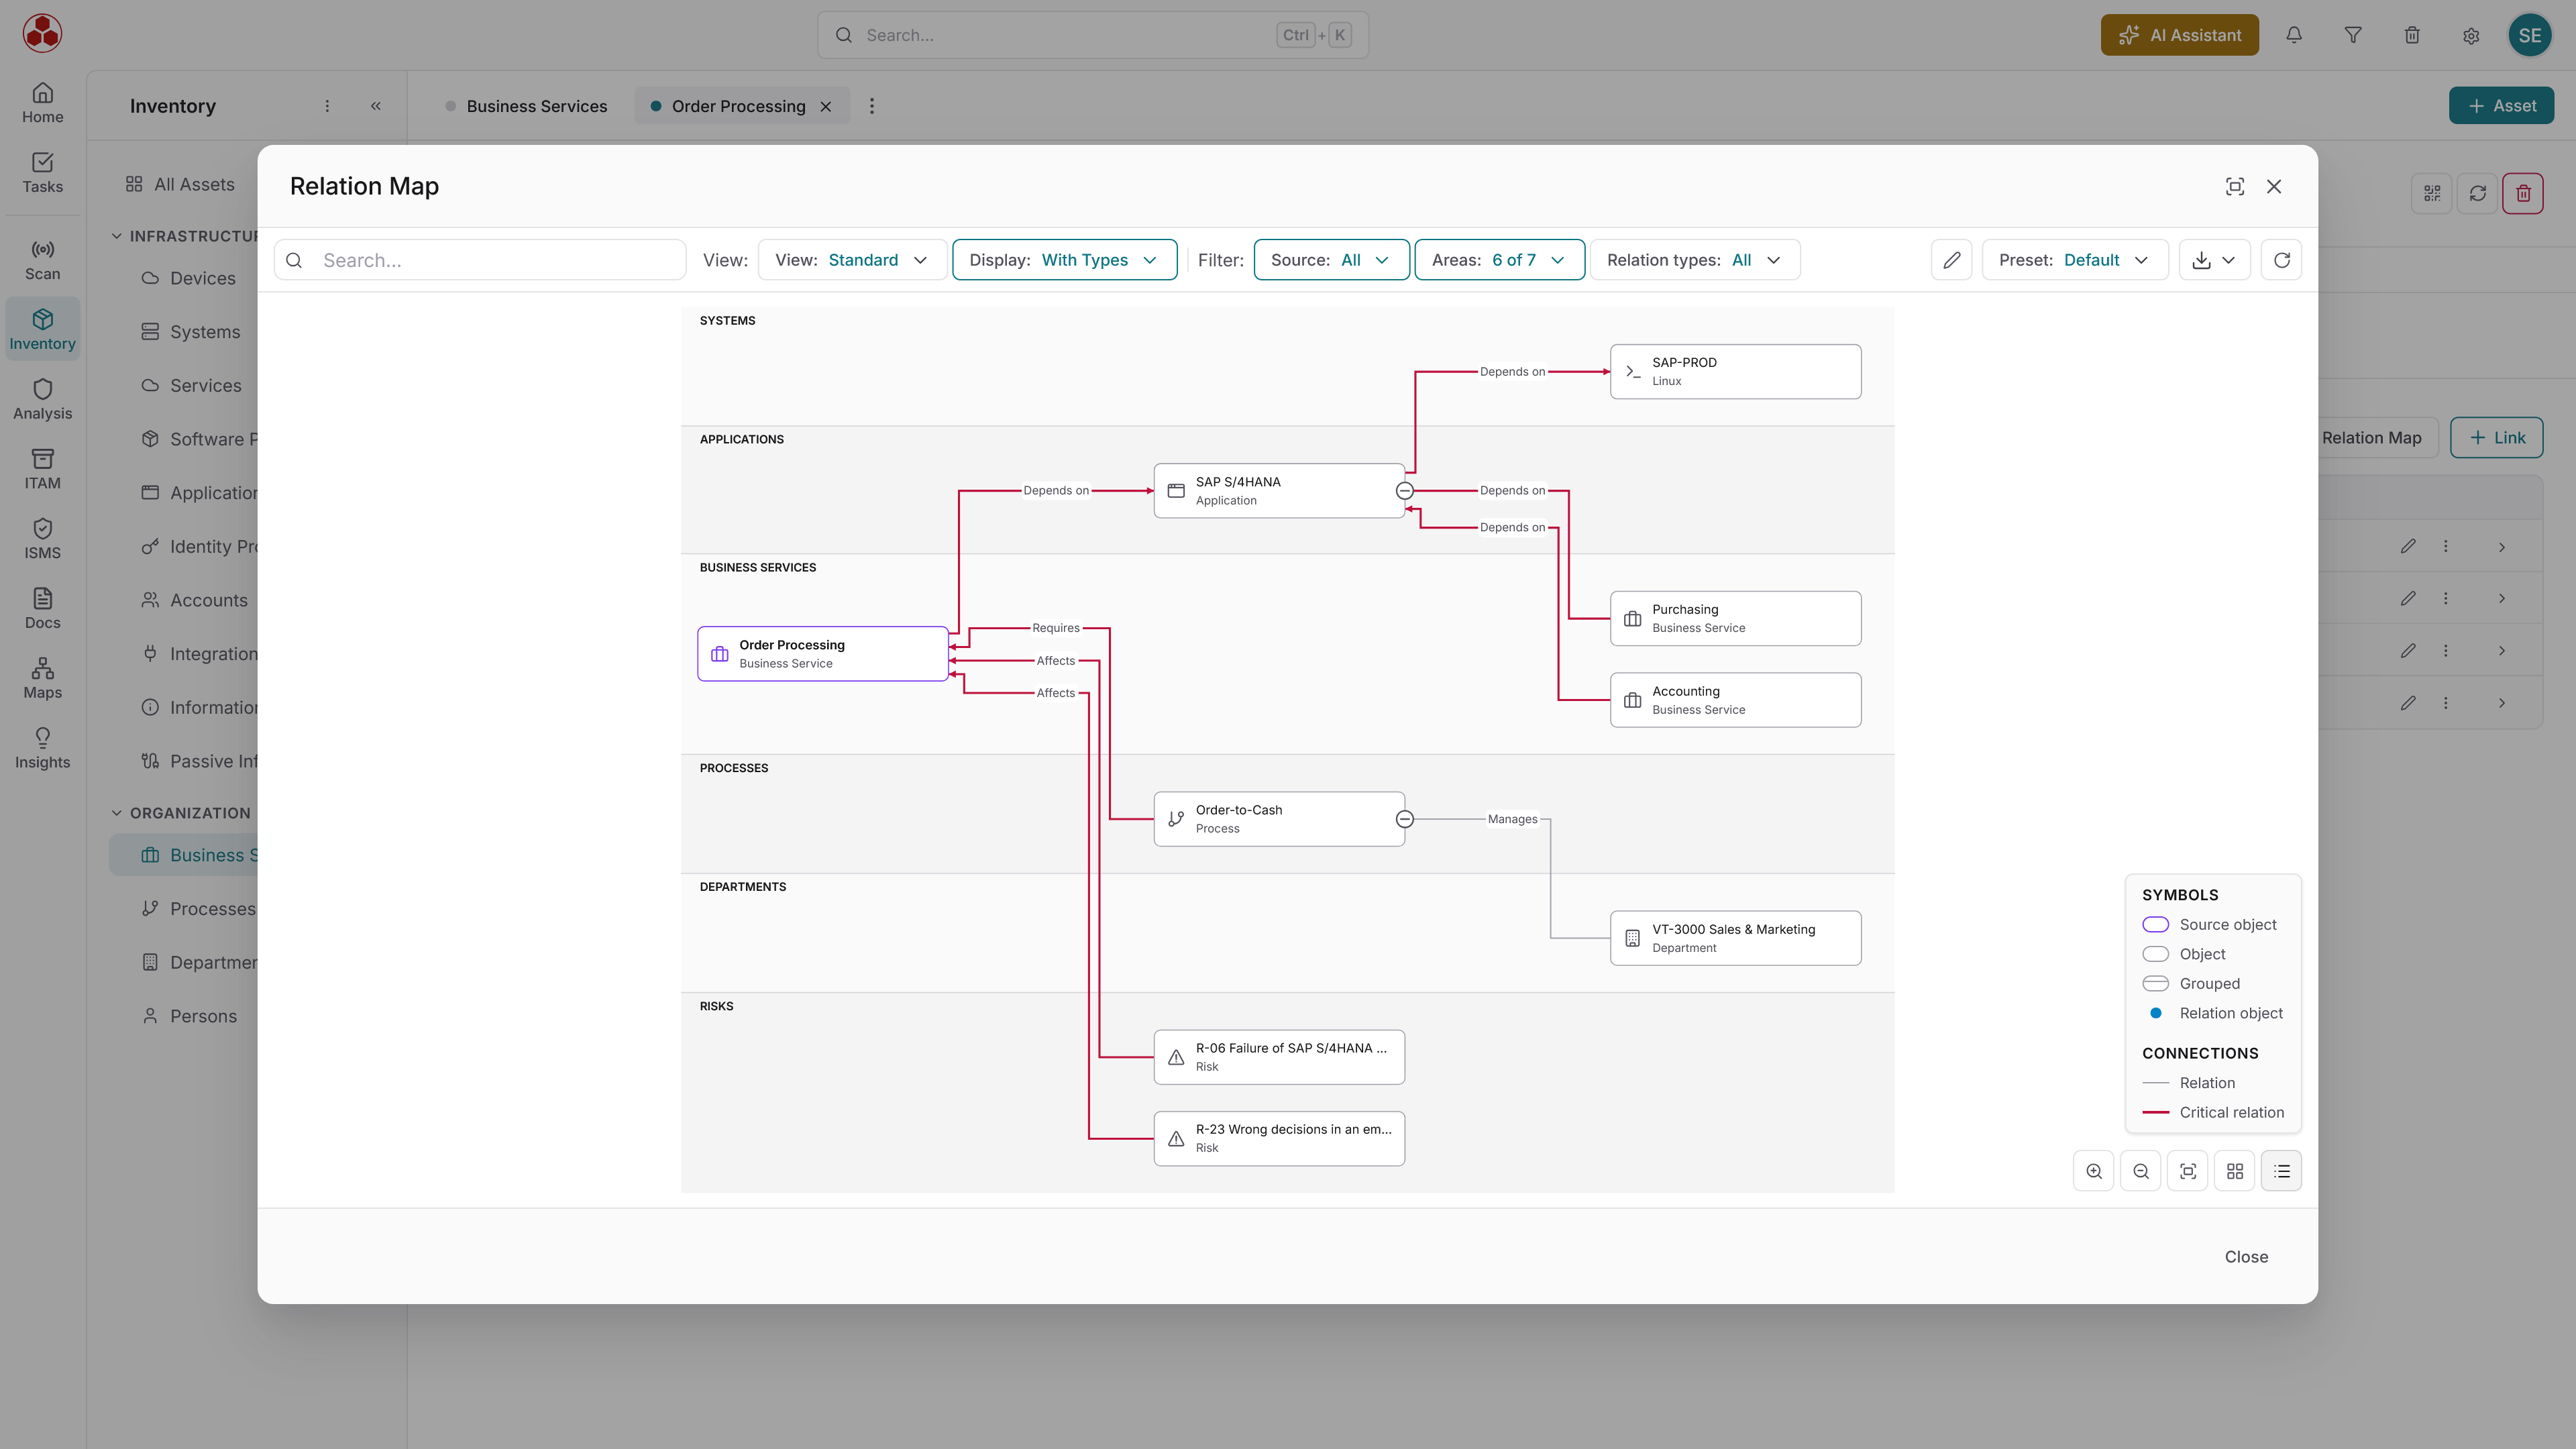Toggle fullscreen for the Relation Map dialog
2576x1449 pixels.
pos(2235,187)
